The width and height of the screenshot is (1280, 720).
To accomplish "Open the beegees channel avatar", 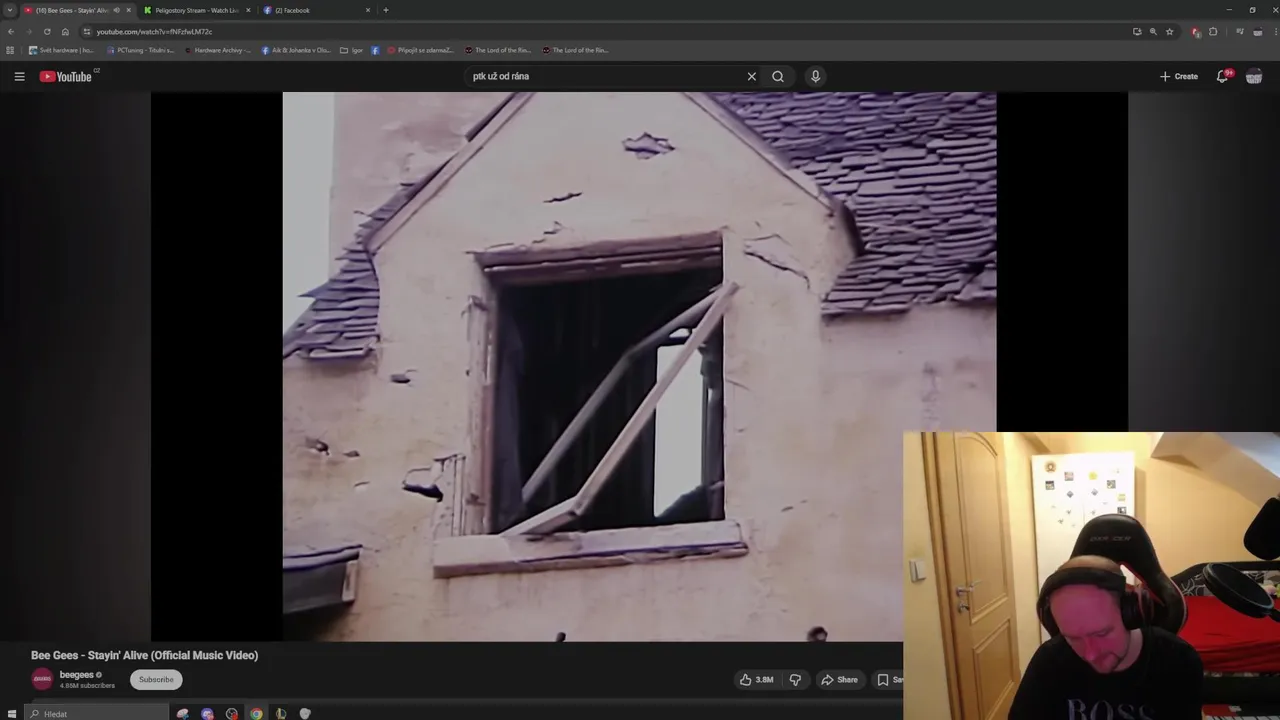I will [42, 679].
